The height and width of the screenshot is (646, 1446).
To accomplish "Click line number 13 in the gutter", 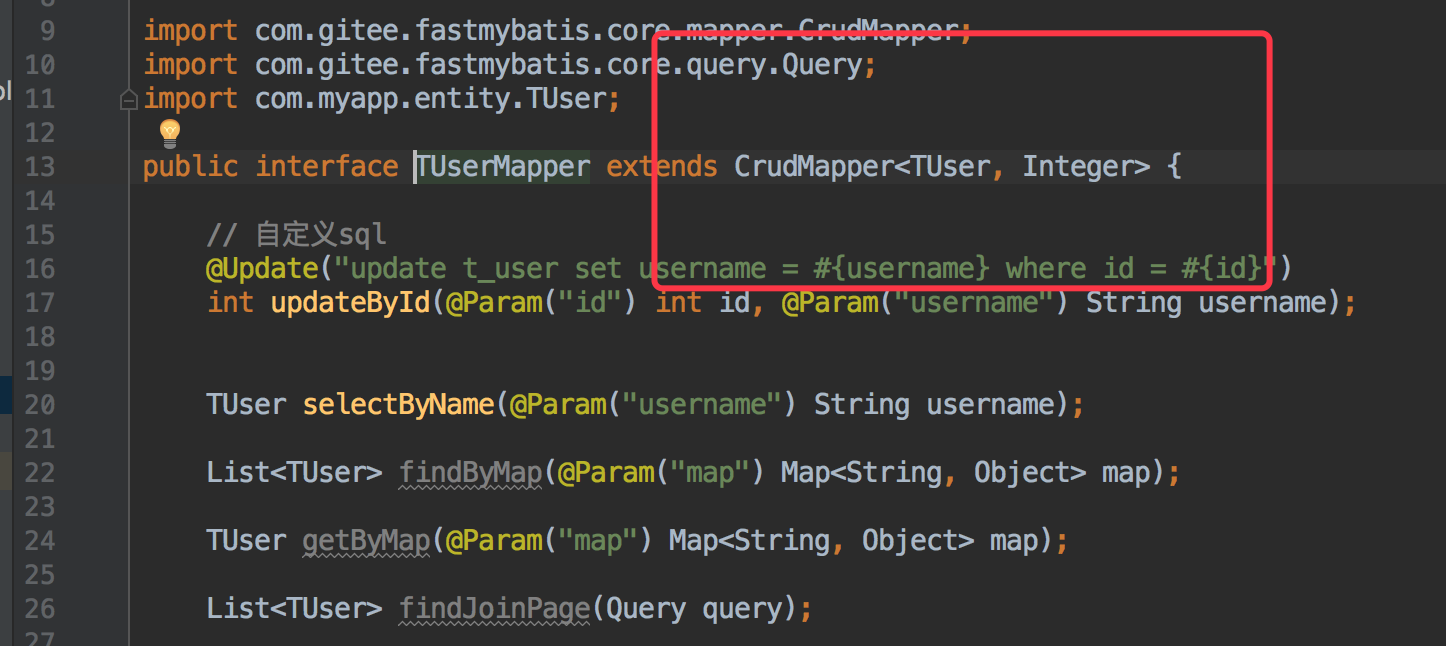I will coord(40,166).
